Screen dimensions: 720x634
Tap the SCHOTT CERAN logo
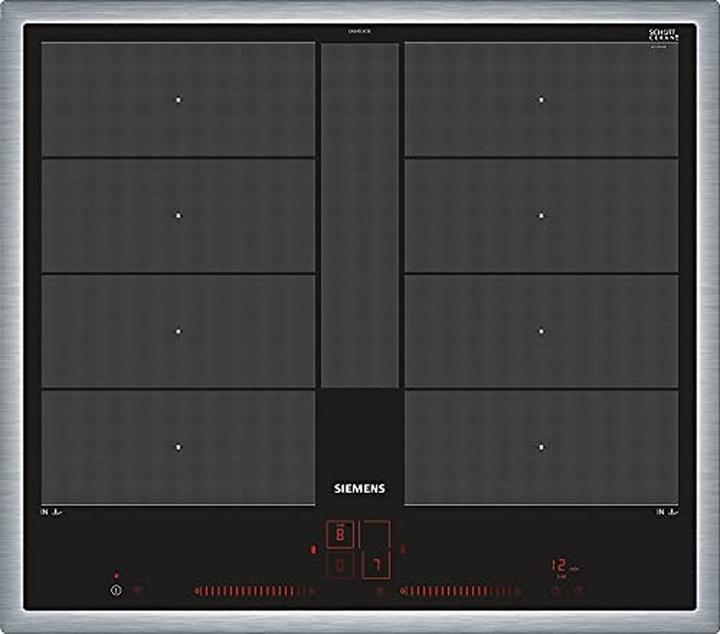pos(662,35)
